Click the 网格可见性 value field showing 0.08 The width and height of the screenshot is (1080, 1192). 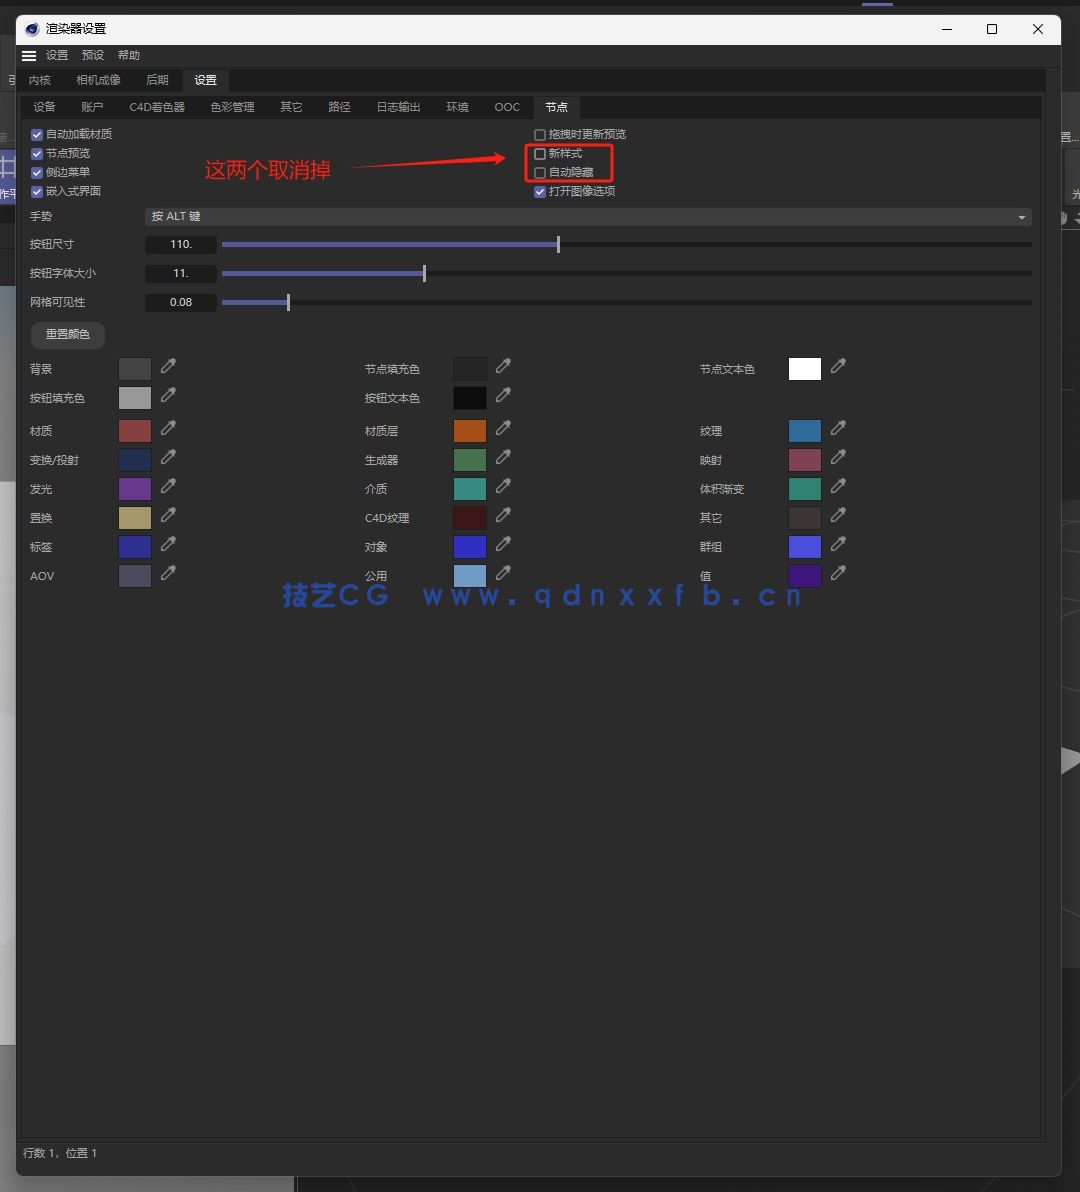pyautogui.click(x=180, y=302)
